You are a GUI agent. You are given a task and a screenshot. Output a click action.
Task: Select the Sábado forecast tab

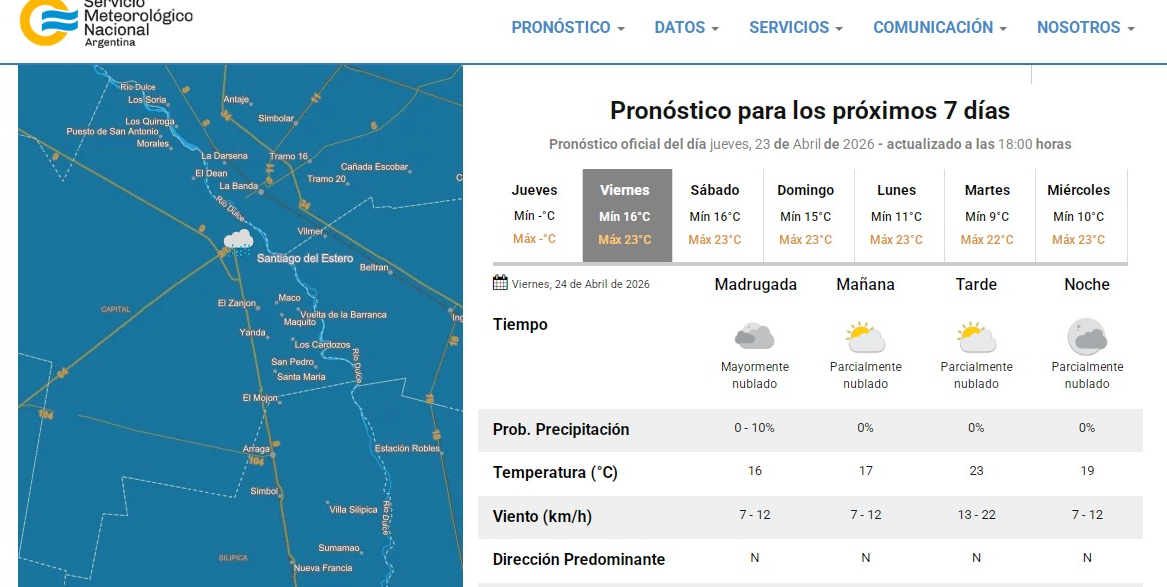715,215
